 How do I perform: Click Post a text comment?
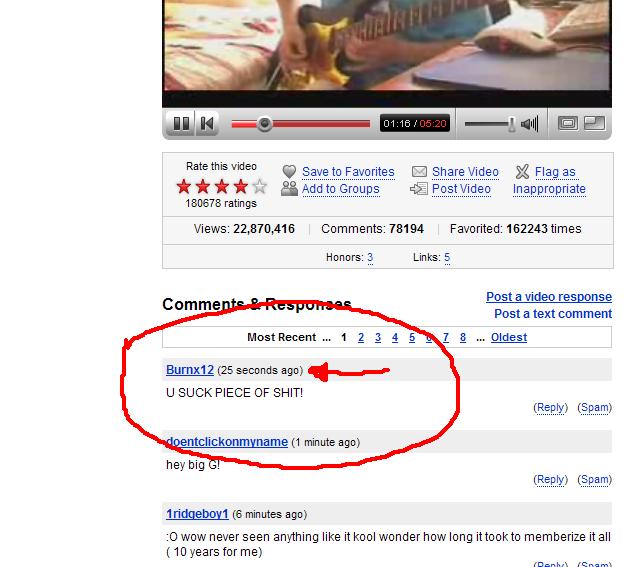point(553,314)
